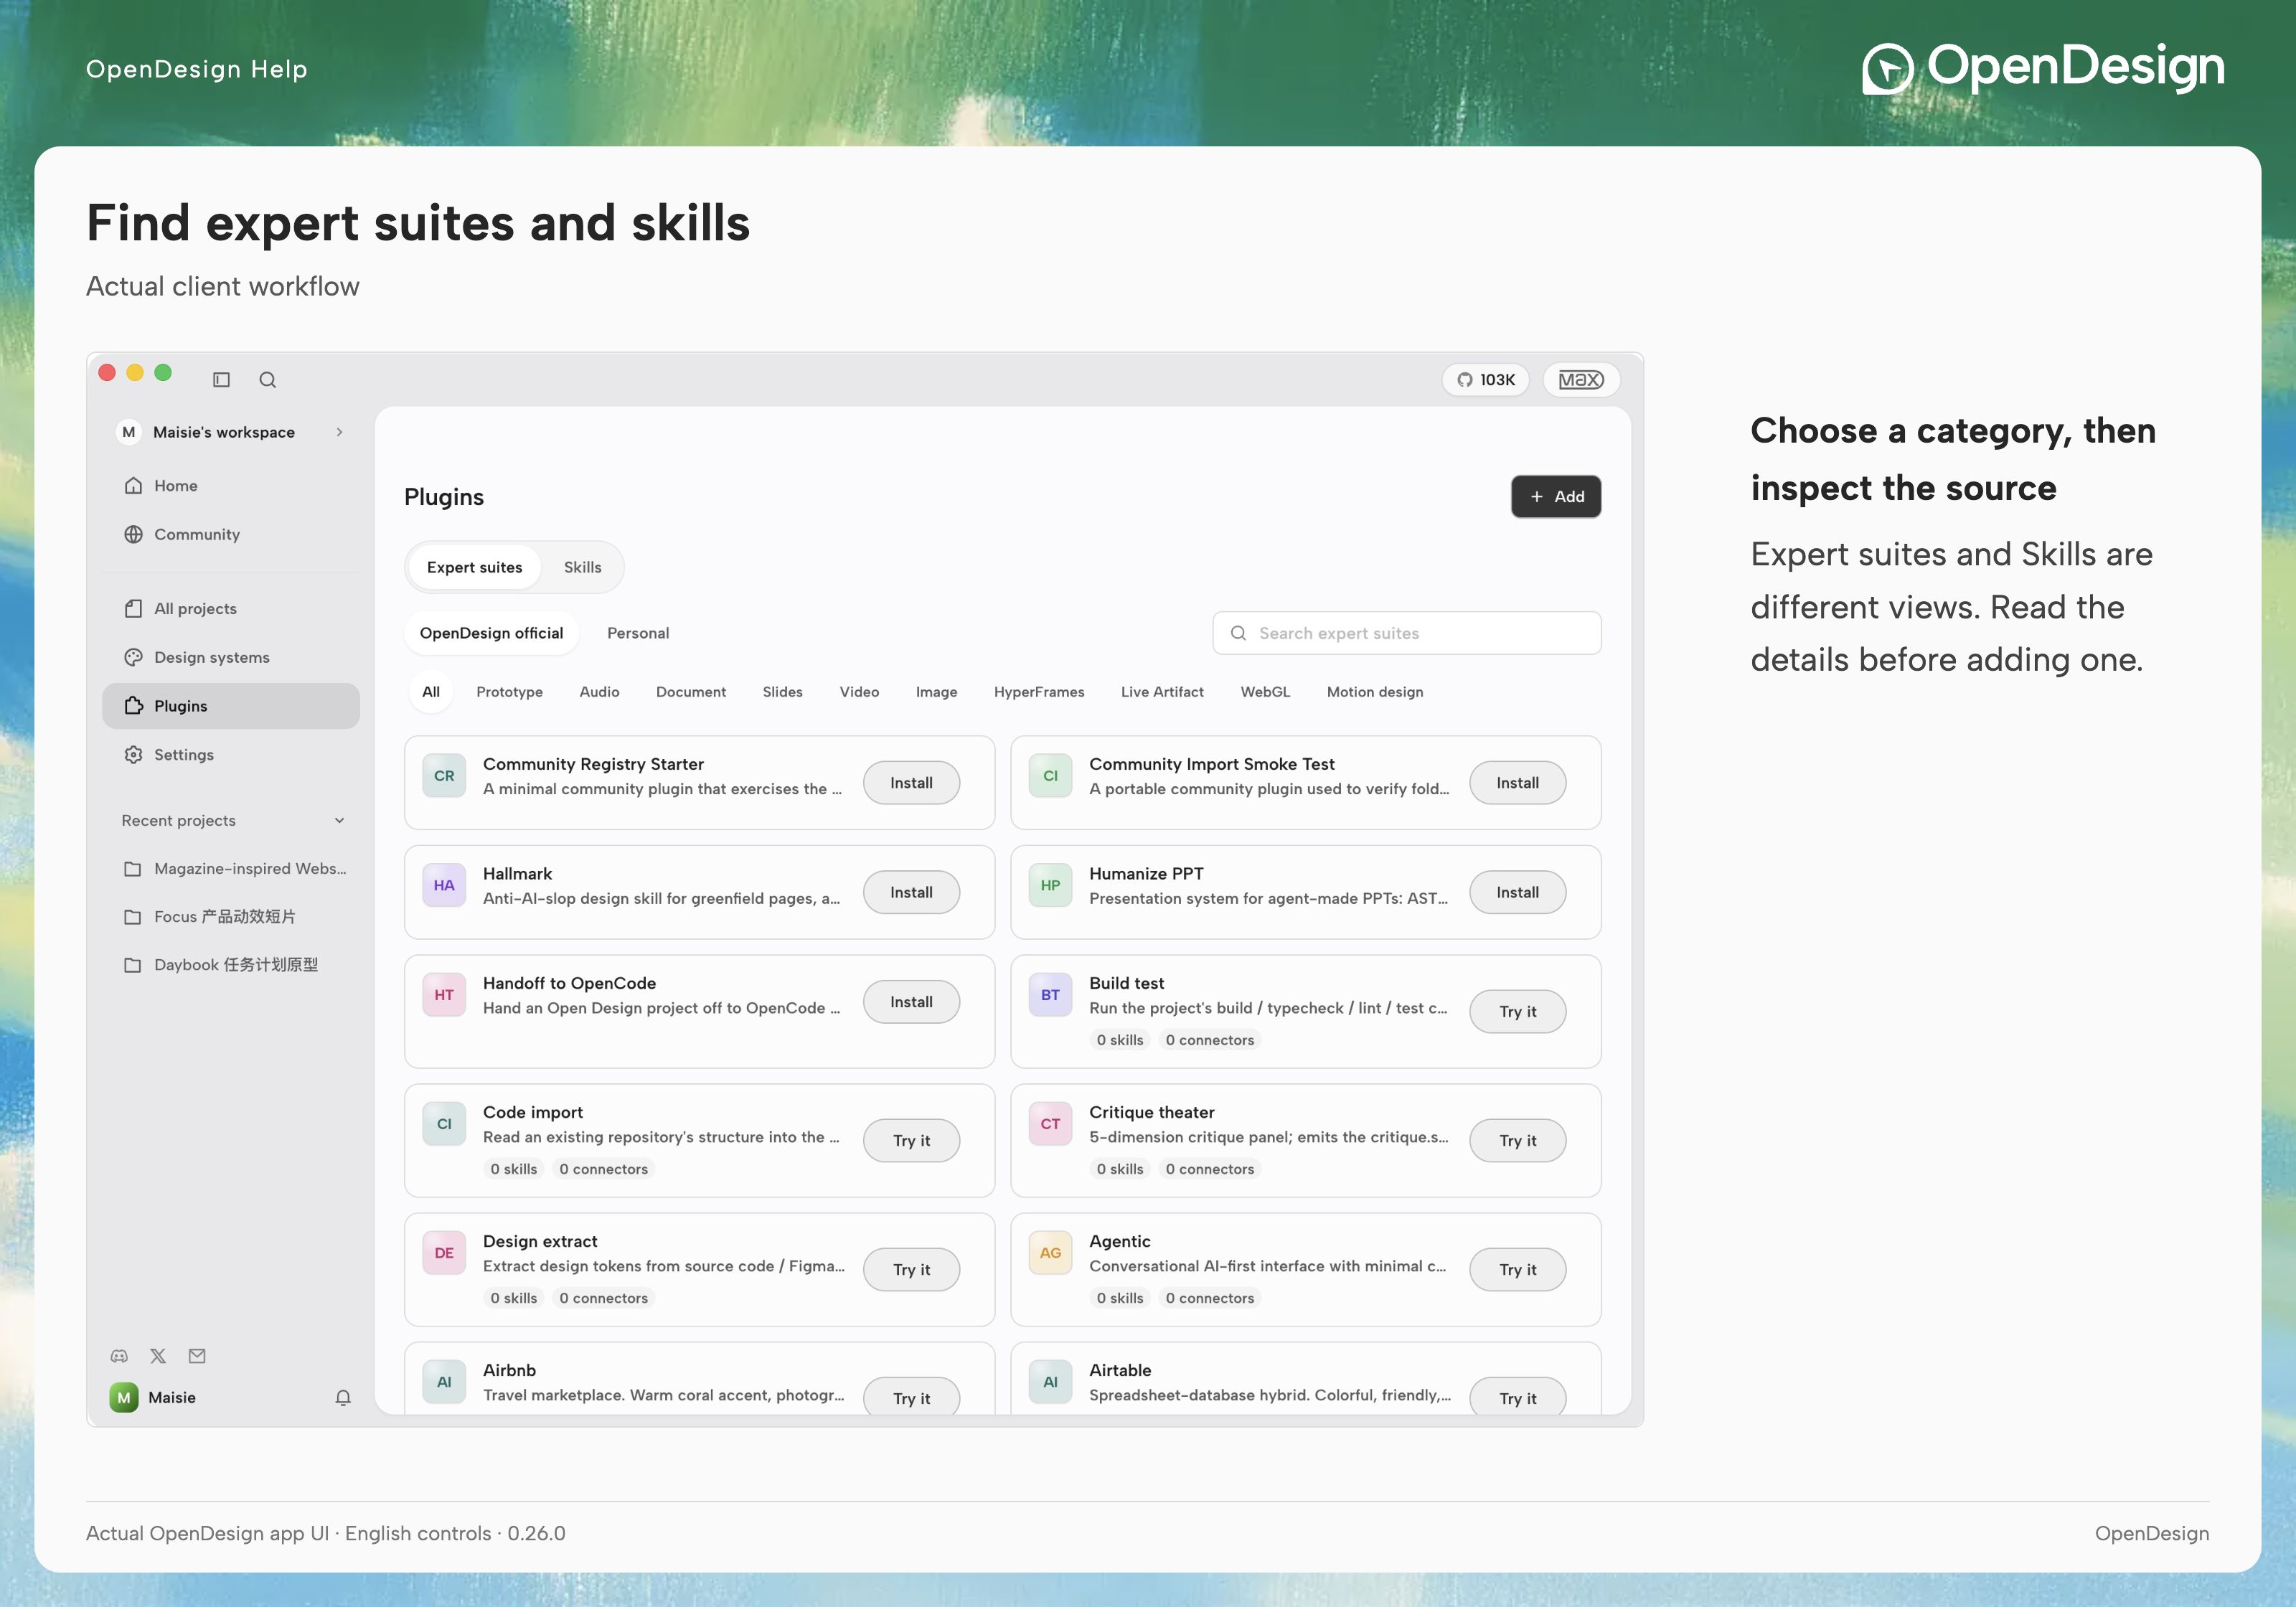The image size is (2296, 1607).
Task: Select the All category filter
Action: 431,692
